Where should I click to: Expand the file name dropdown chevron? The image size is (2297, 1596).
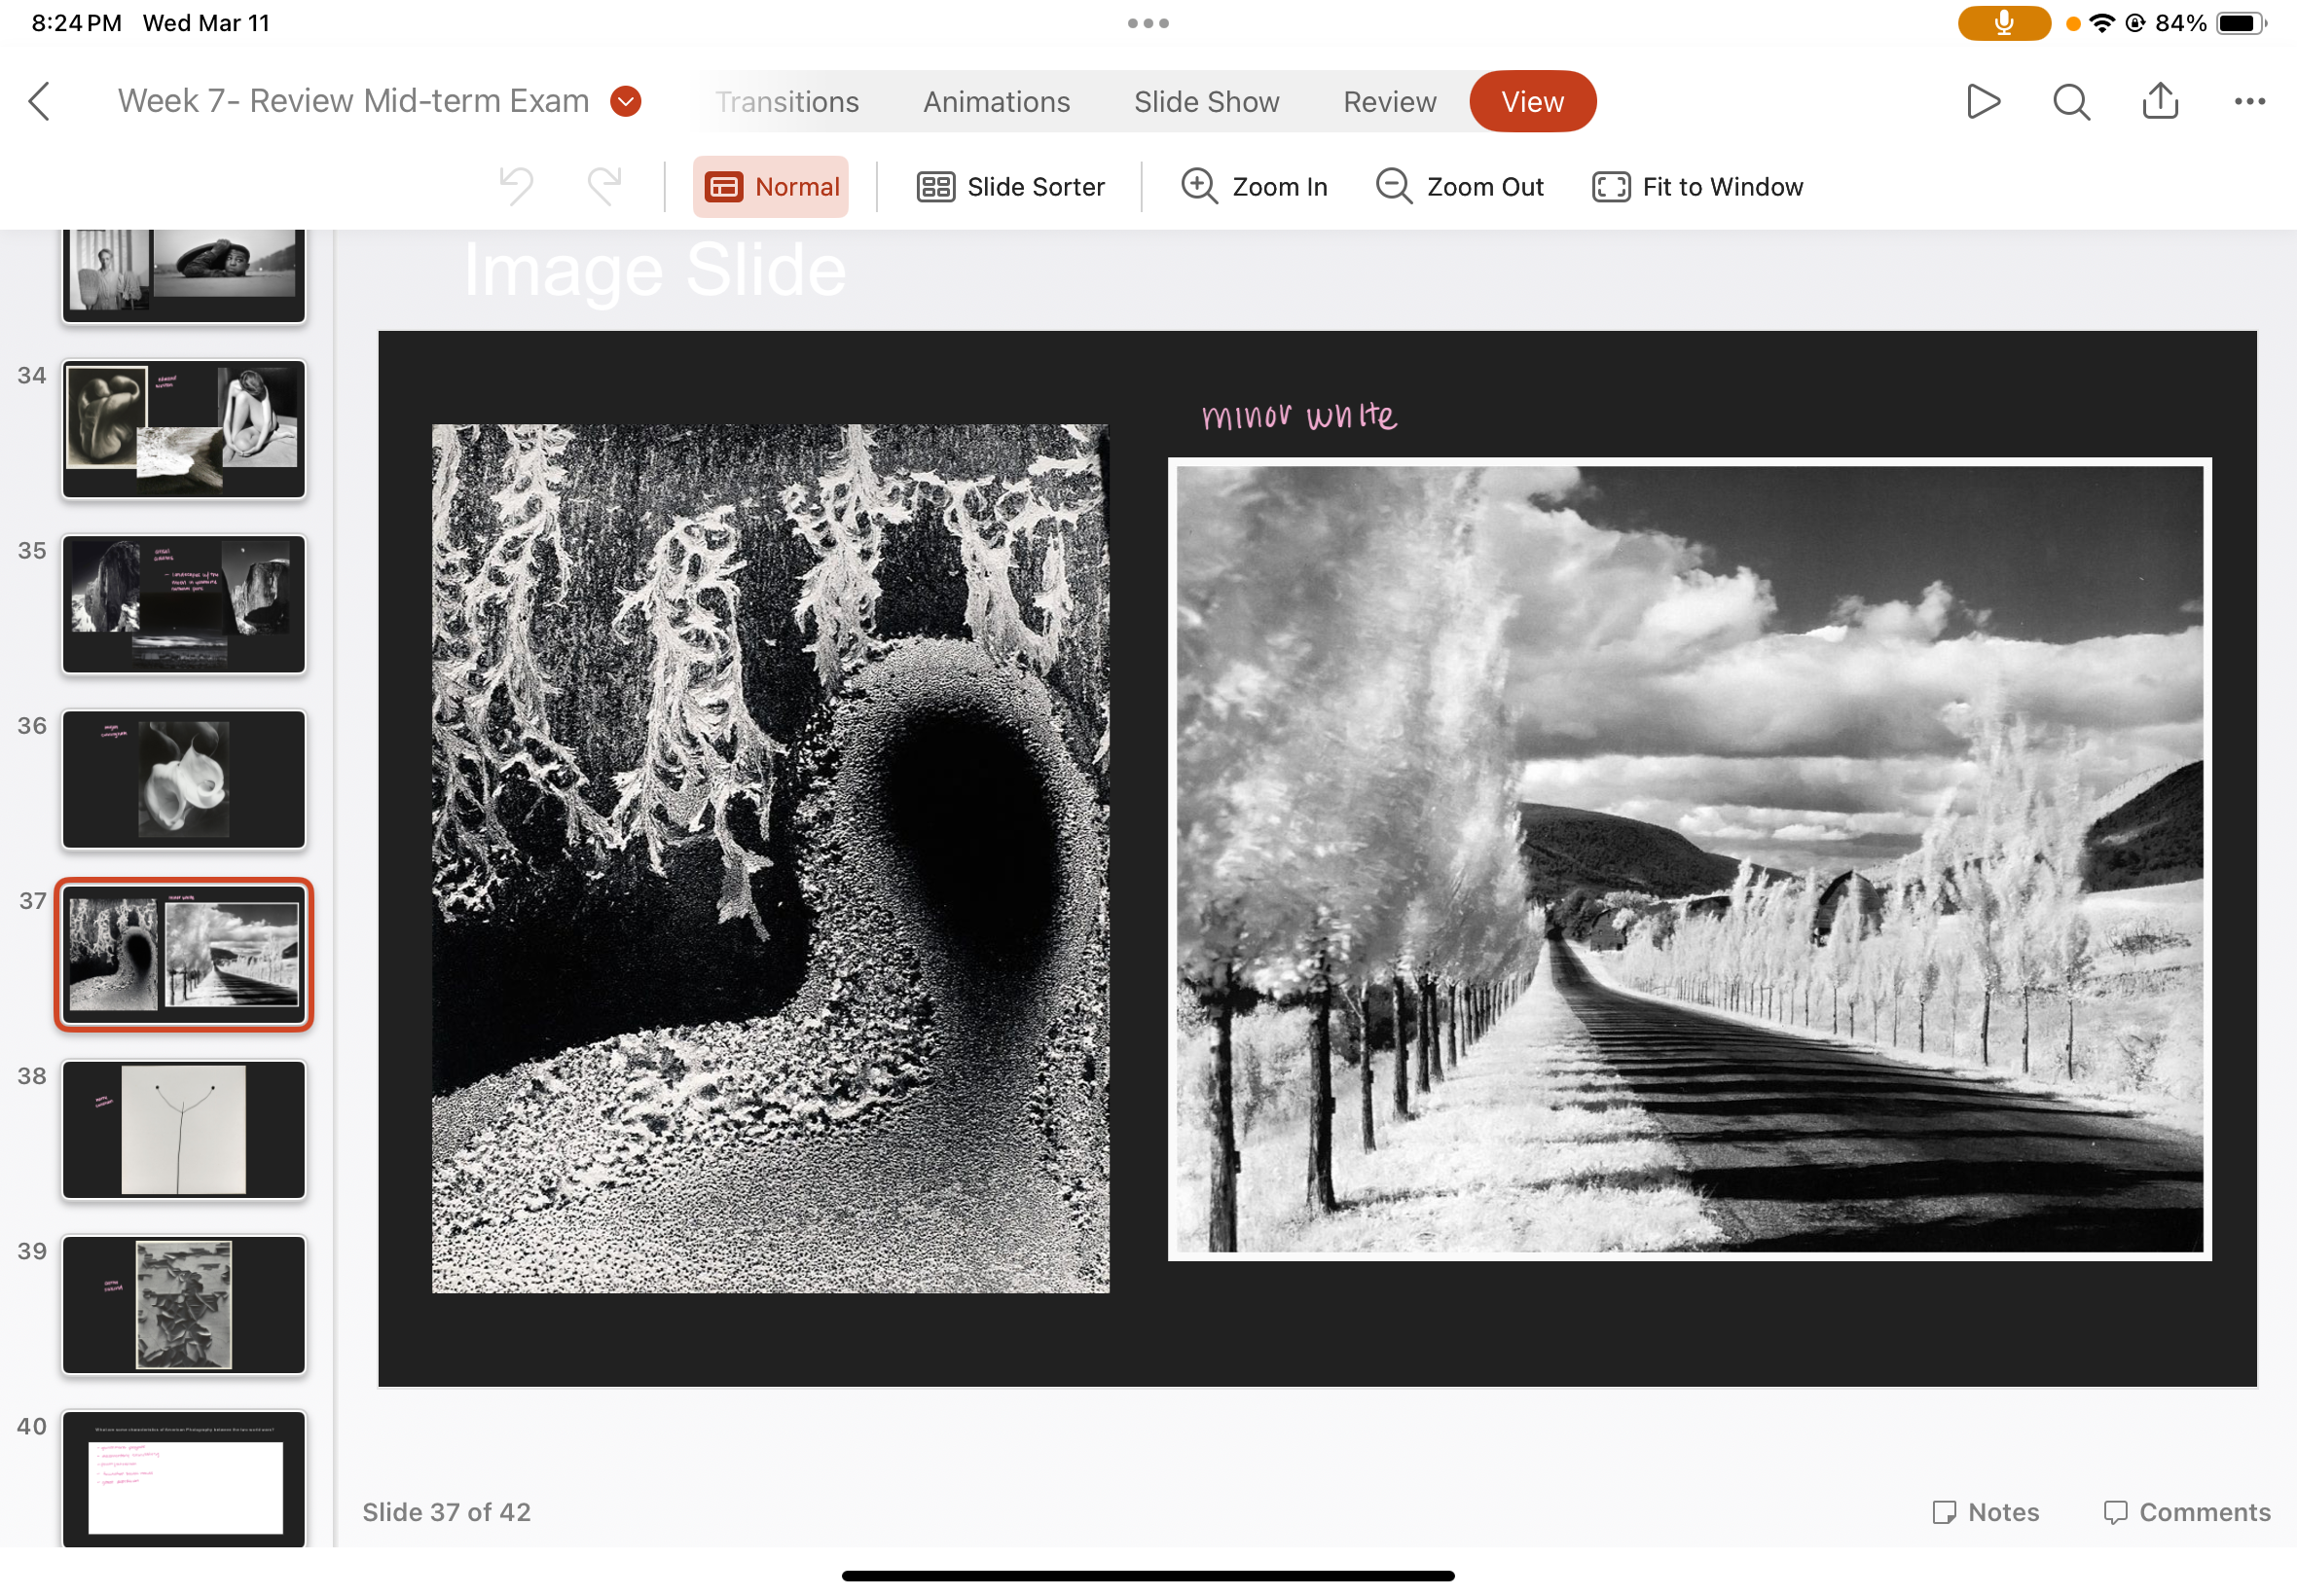(x=626, y=101)
